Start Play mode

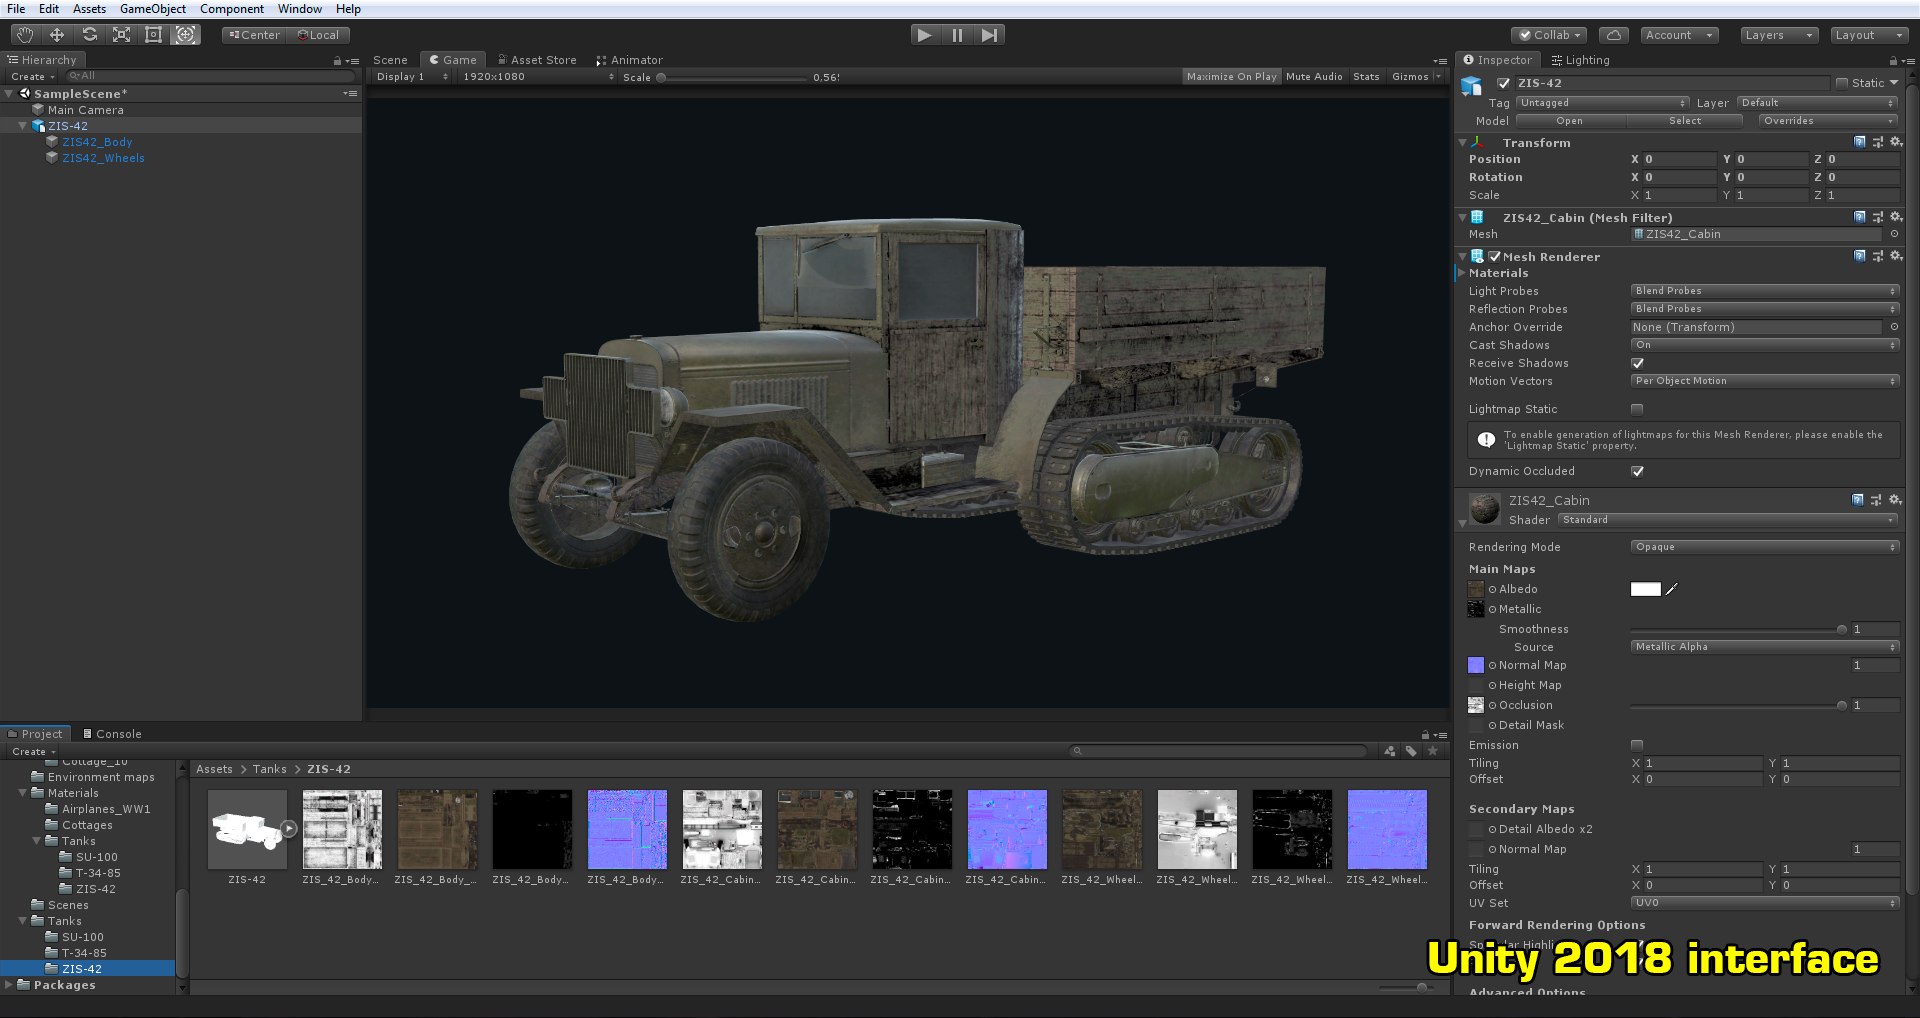coord(925,35)
